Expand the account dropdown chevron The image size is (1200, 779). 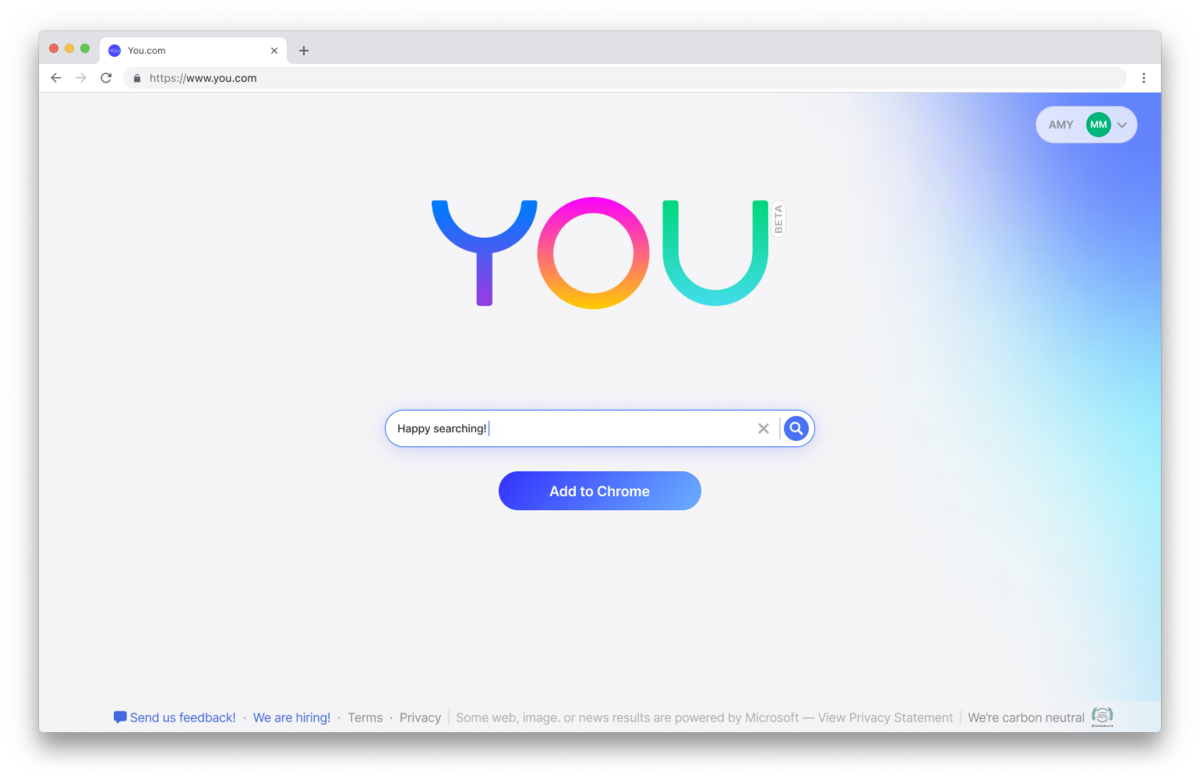click(x=1122, y=125)
